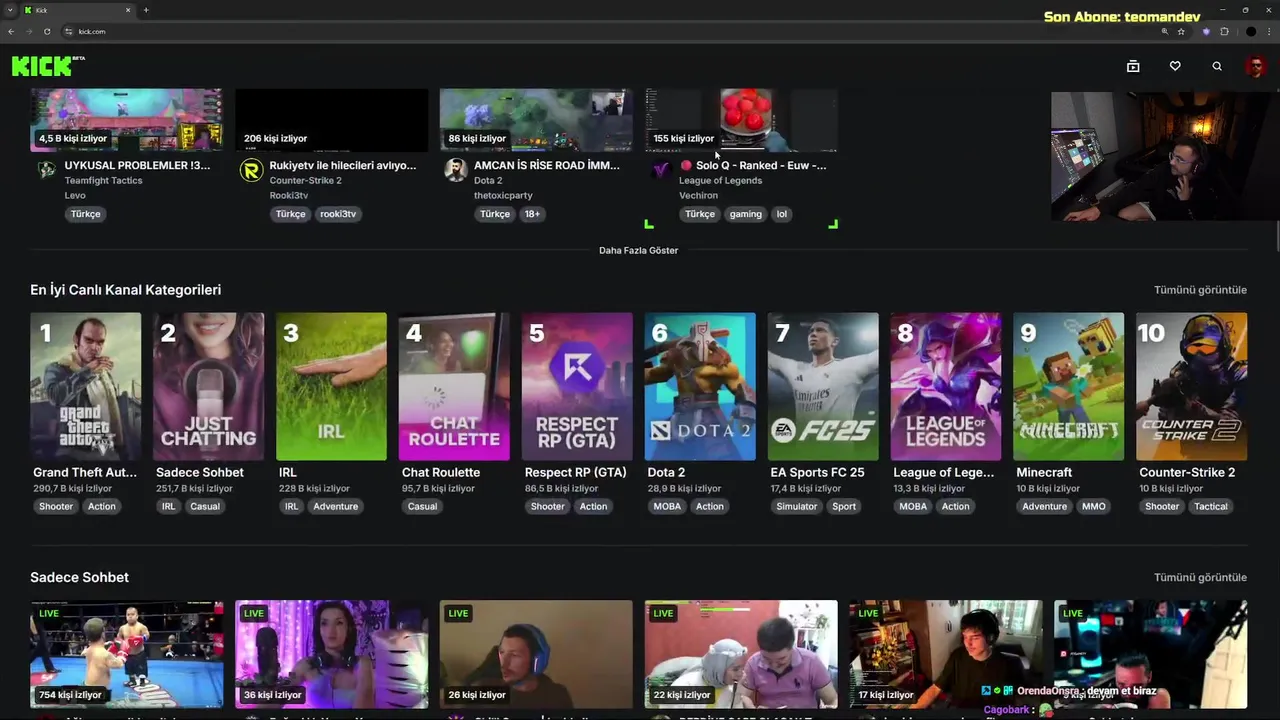Open browser extensions puzzle icon
Viewport: 1280px width, 720px height.
pos(1224,31)
